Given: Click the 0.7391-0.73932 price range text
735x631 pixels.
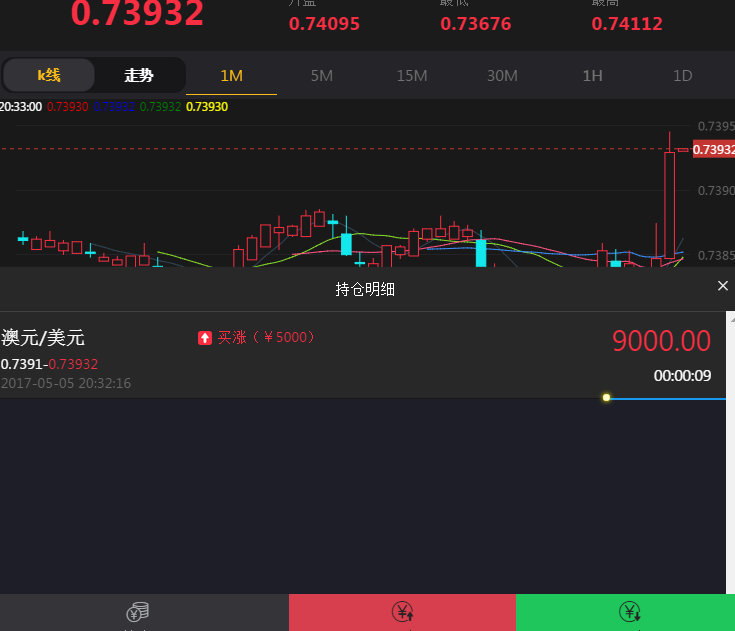Looking at the screenshot, I should pyautogui.click(x=49, y=364).
